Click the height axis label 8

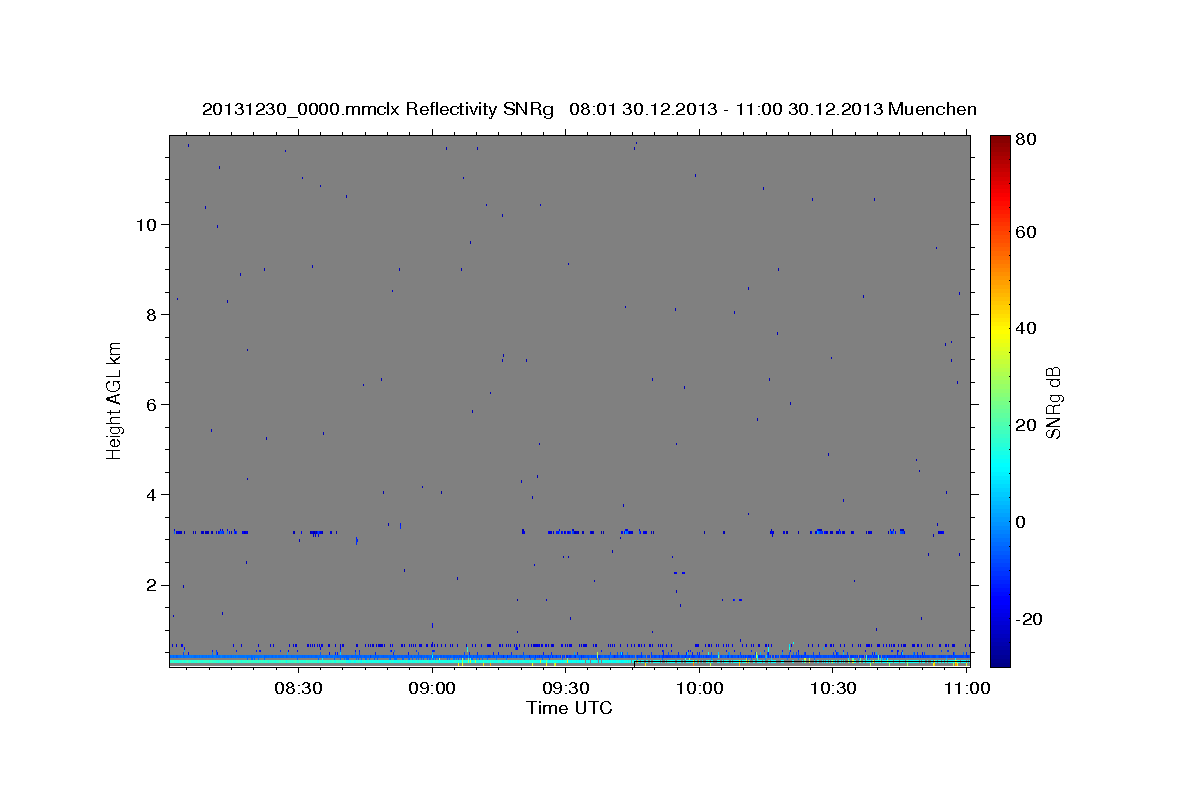[x=149, y=314]
